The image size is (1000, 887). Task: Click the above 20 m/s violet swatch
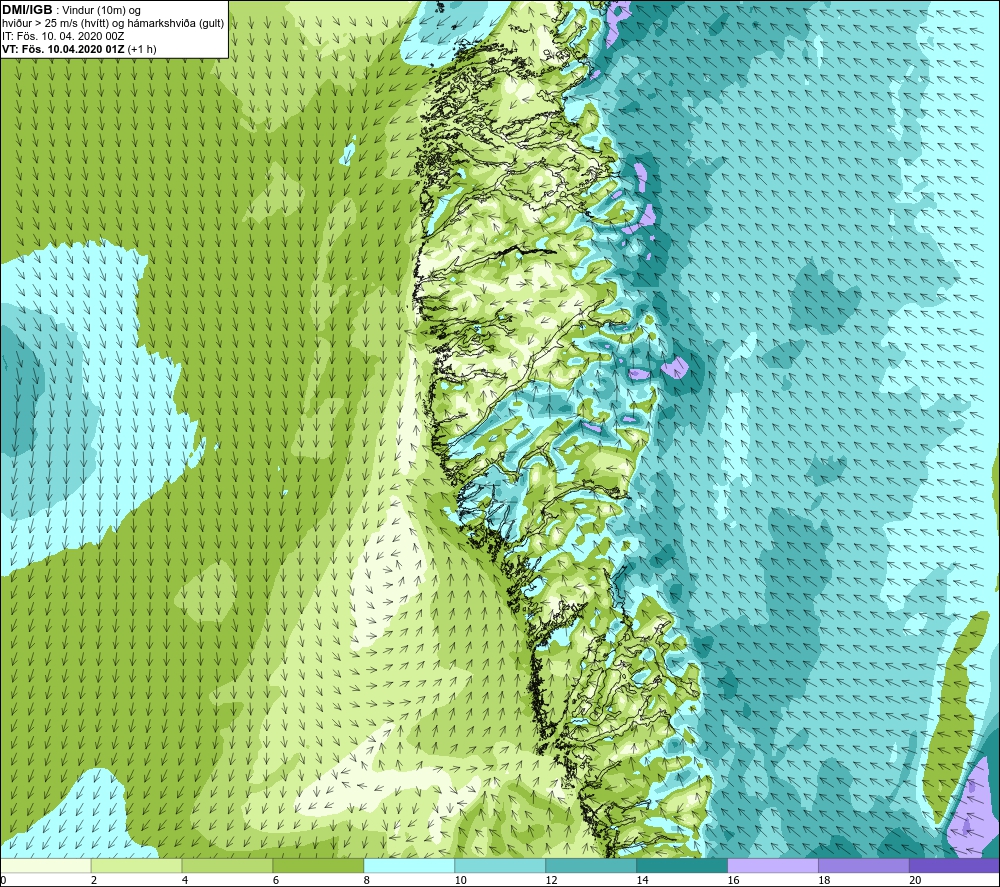tap(954, 865)
